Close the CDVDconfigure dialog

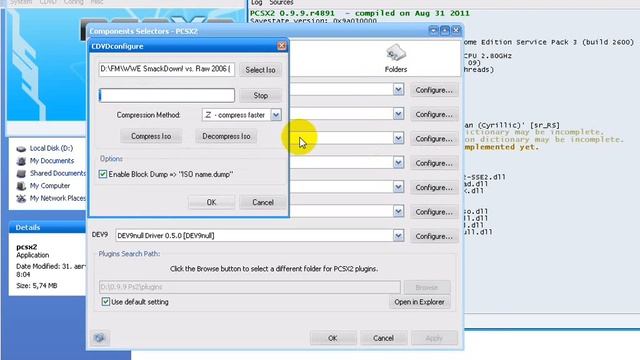coord(282,46)
